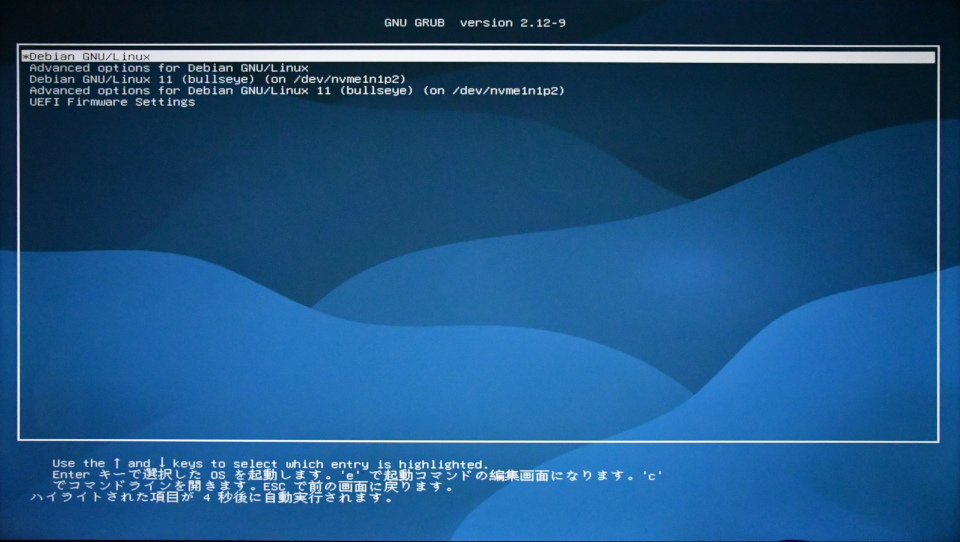Choose Debian GNU/Linux 11 (bullseye) boot entry
Image resolution: width=960 pixels, height=542 pixels.
point(217,79)
